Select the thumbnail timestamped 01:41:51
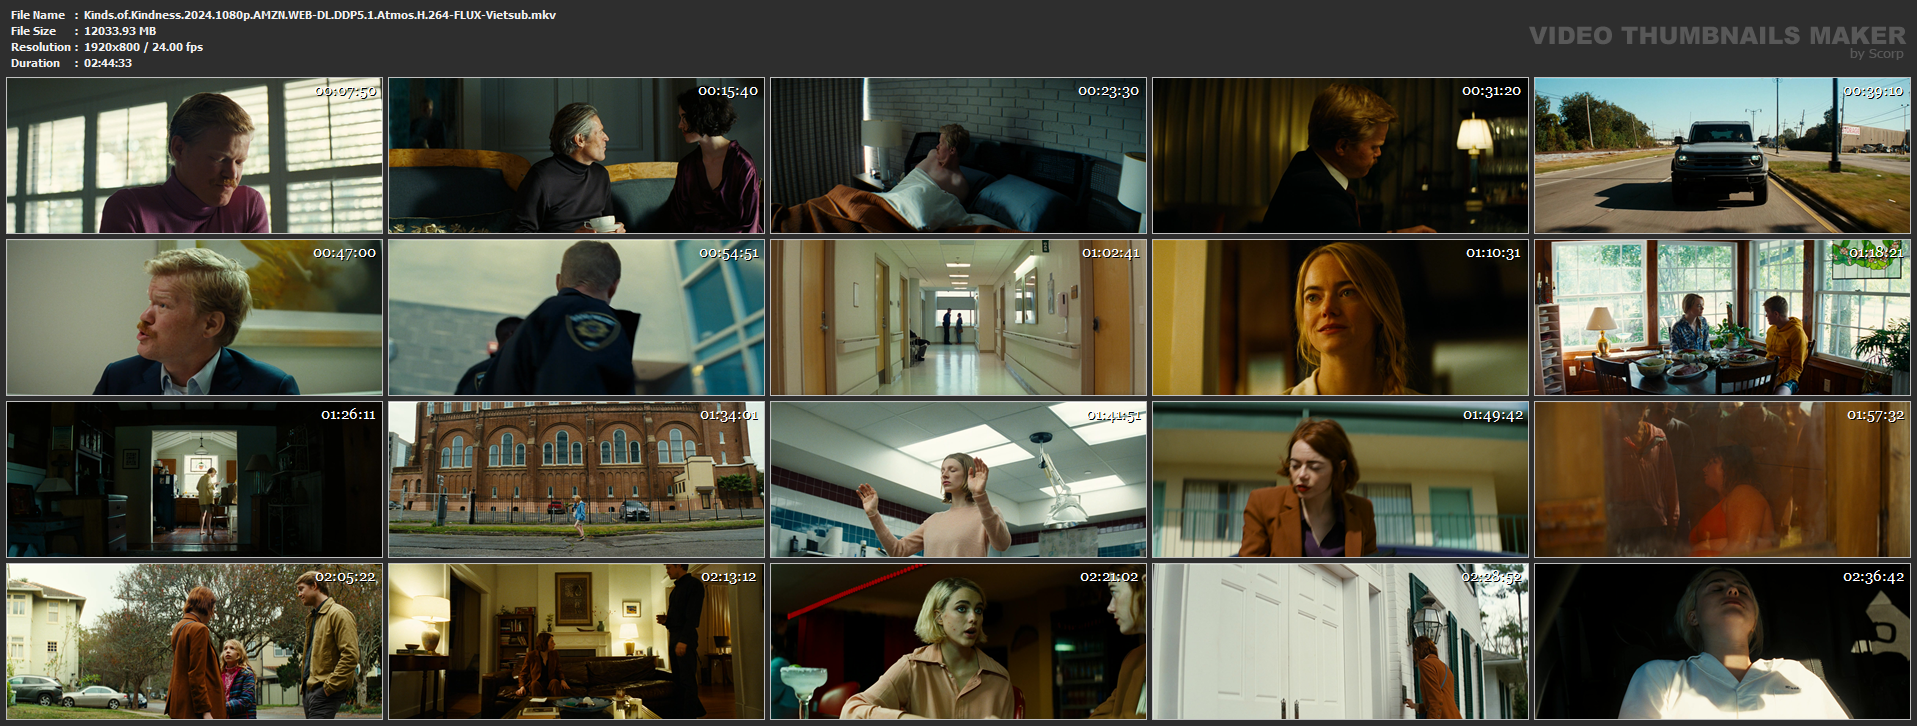This screenshot has width=1917, height=726. 958,479
